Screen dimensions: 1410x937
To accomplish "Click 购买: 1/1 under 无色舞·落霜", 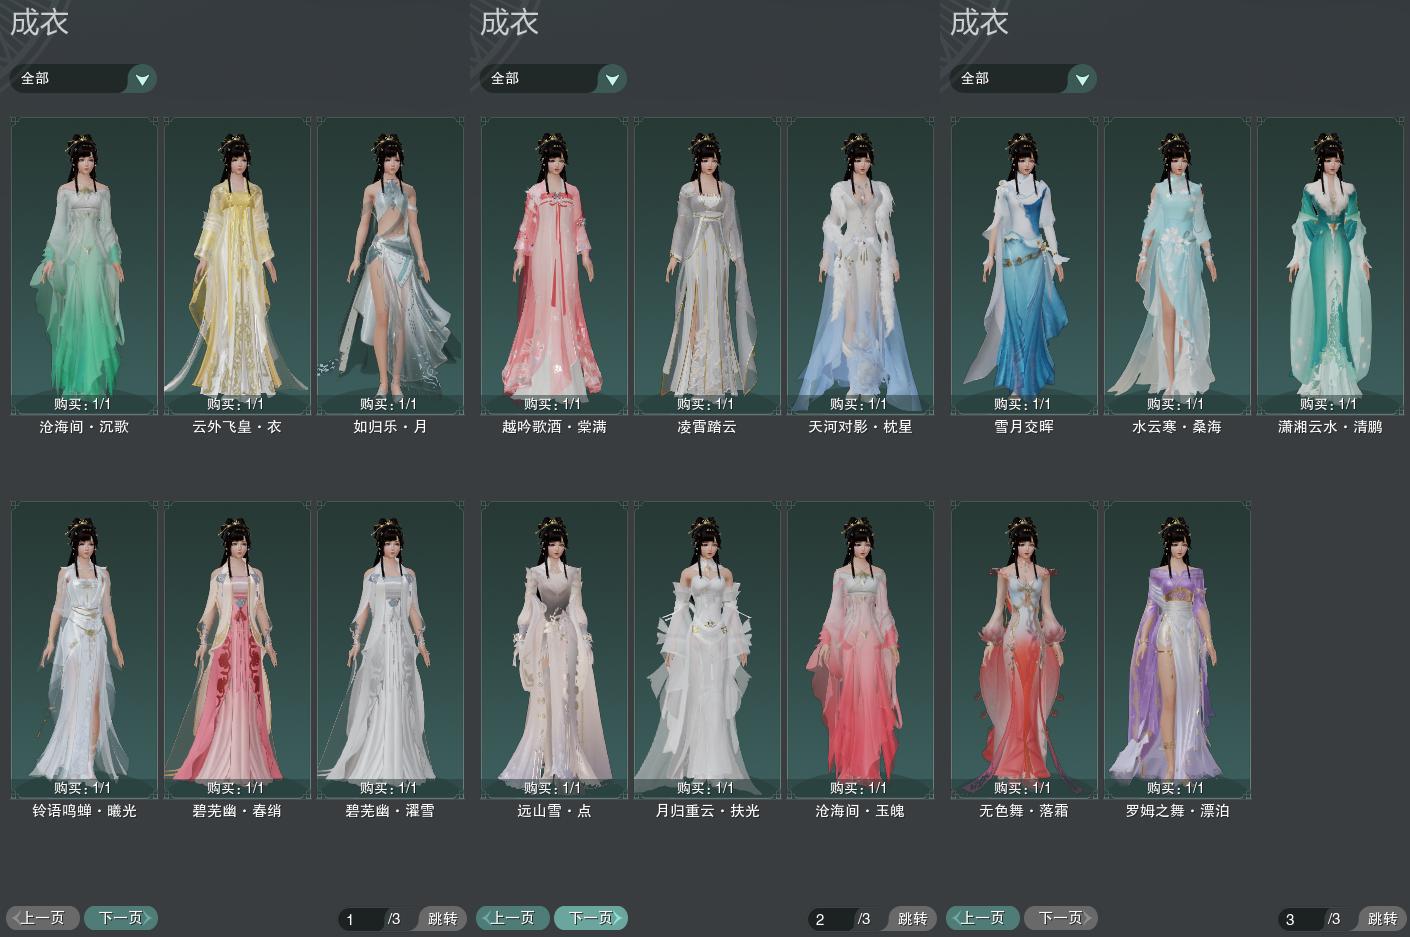I will 1023,788.
